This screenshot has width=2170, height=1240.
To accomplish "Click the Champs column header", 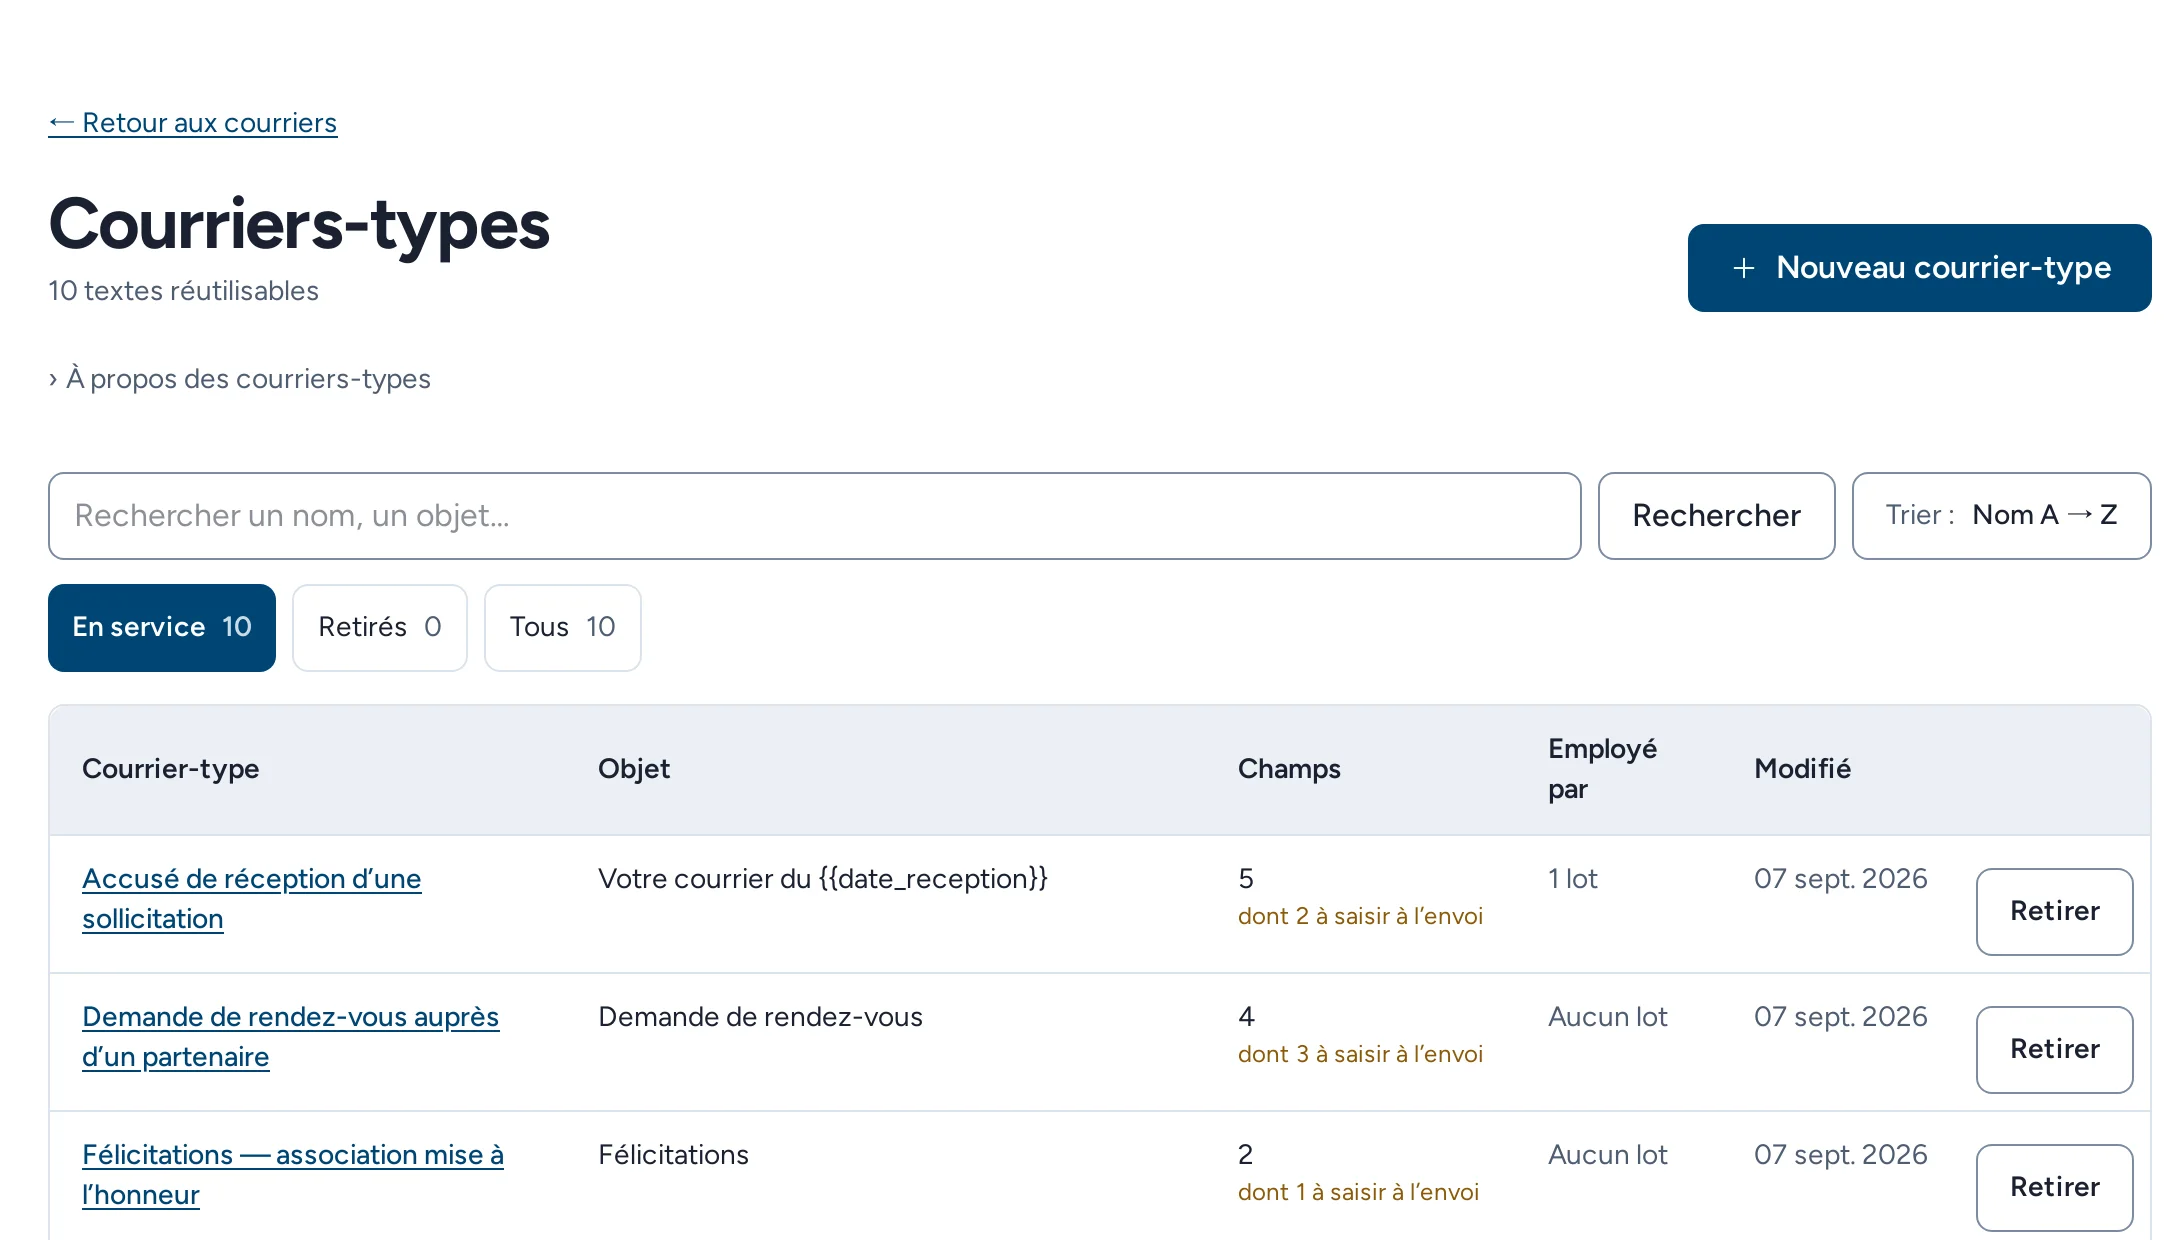I will coord(1289,769).
